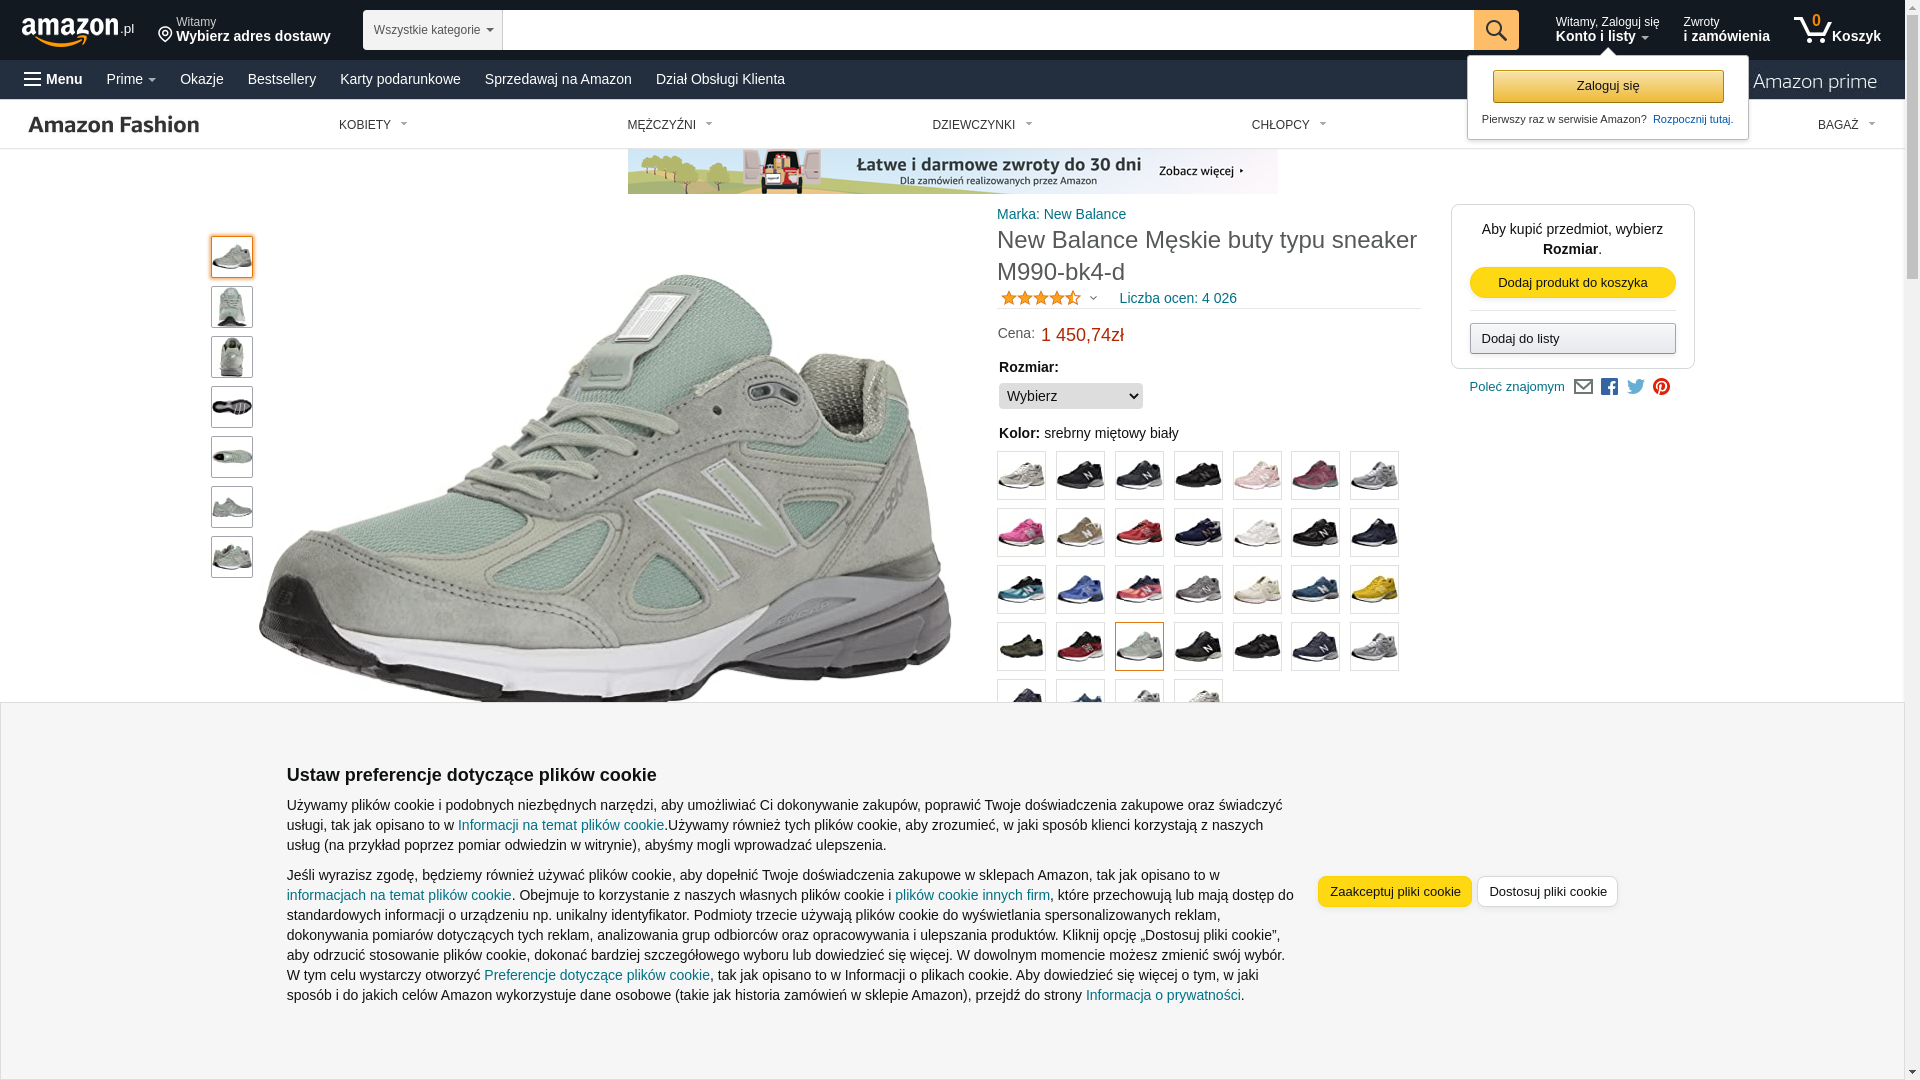Open the Bestsellery nav item
The height and width of the screenshot is (1080, 1920).
tap(281, 79)
